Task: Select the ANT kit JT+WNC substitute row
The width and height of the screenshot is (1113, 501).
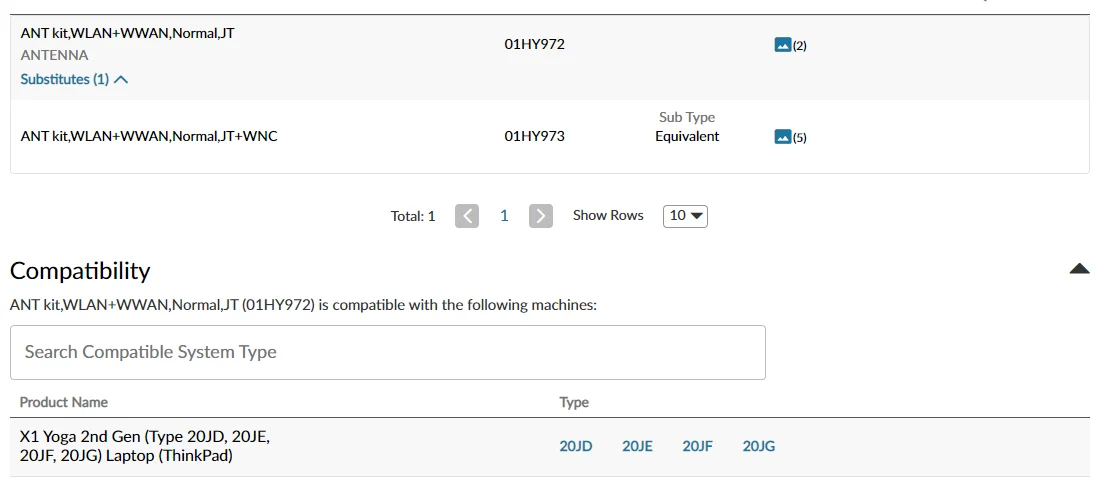Action: point(149,136)
